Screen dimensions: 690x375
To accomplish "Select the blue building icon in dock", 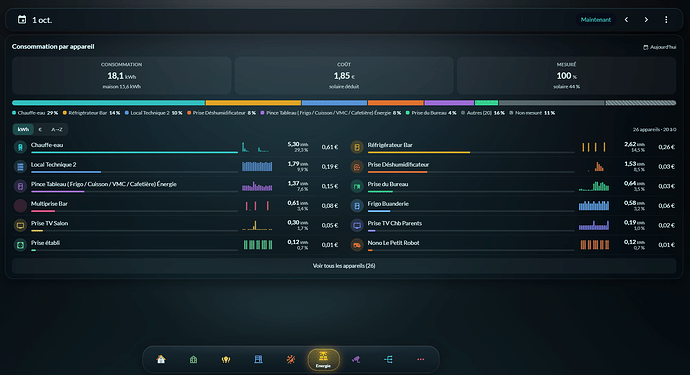I will pyautogui.click(x=258, y=360).
